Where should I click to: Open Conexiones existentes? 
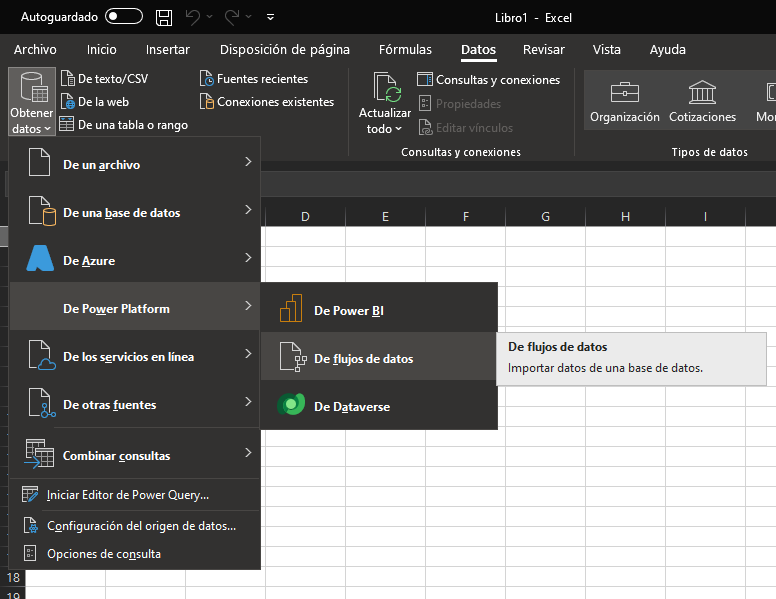[x=267, y=101]
